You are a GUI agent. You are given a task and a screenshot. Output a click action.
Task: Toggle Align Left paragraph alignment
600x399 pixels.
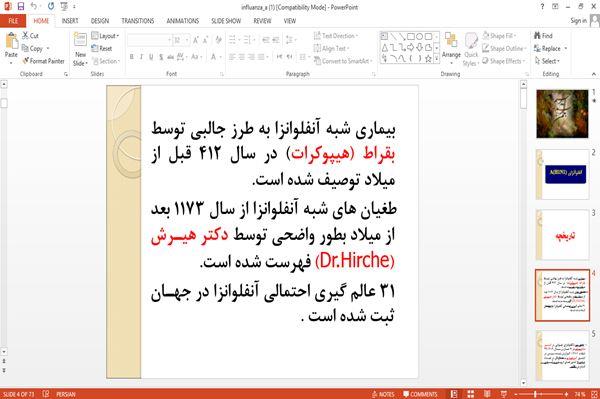(x=232, y=57)
